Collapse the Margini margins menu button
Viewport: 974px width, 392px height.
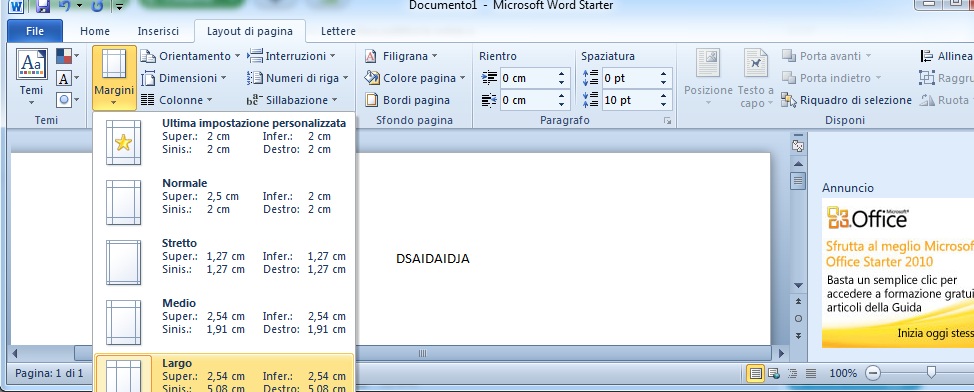point(114,77)
